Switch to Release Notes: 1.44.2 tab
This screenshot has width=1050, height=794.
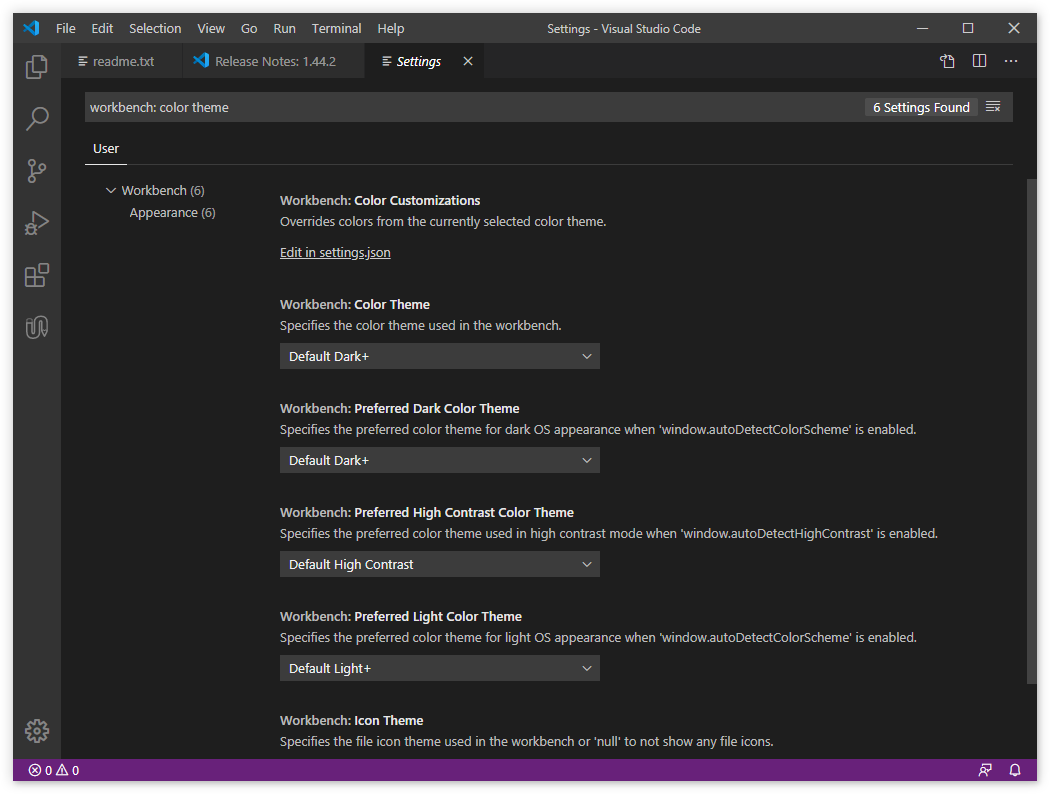[273, 61]
